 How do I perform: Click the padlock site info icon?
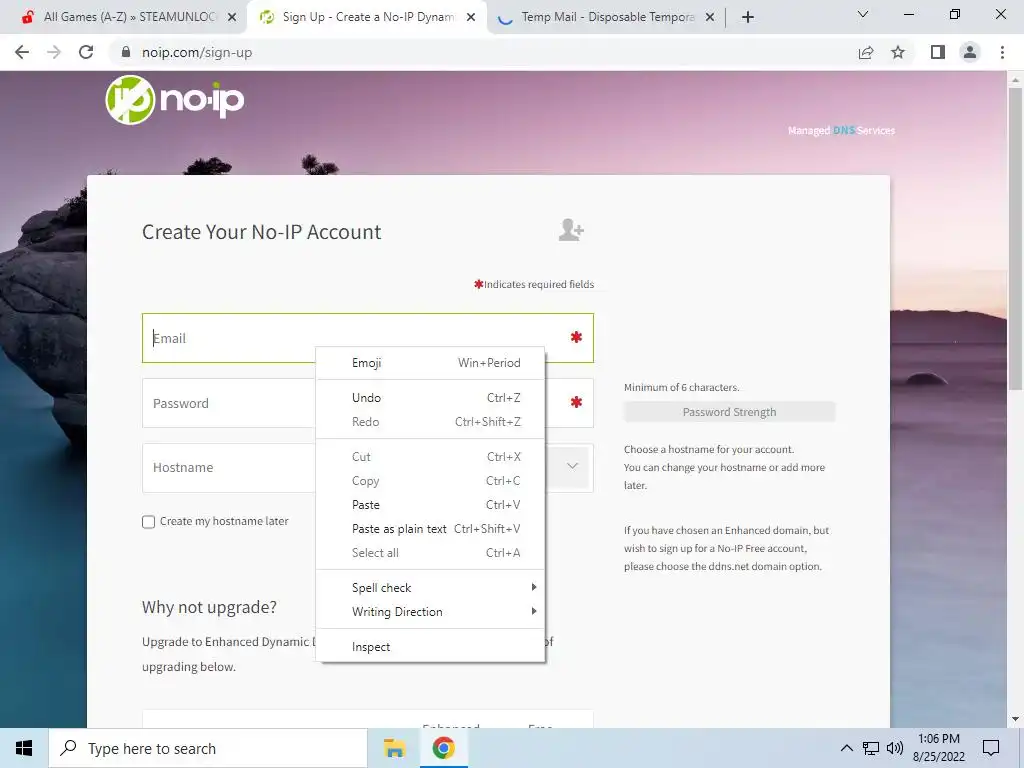point(126,52)
